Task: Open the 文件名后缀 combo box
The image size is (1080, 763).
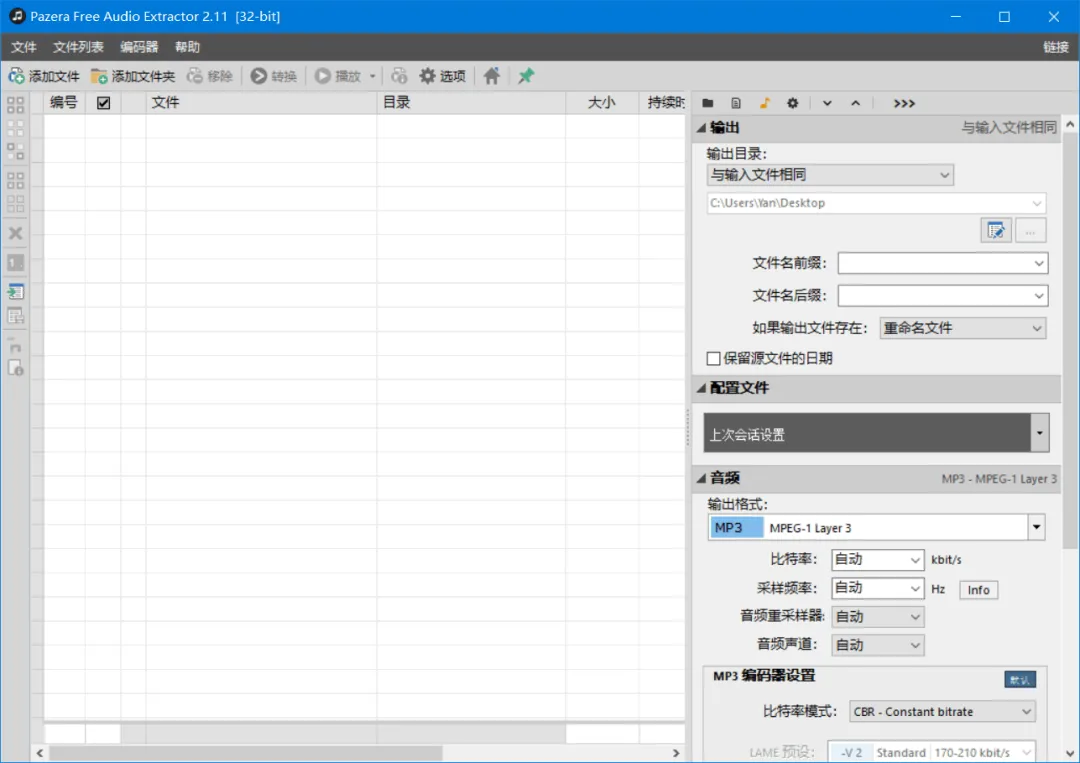Action: (x=943, y=296)
